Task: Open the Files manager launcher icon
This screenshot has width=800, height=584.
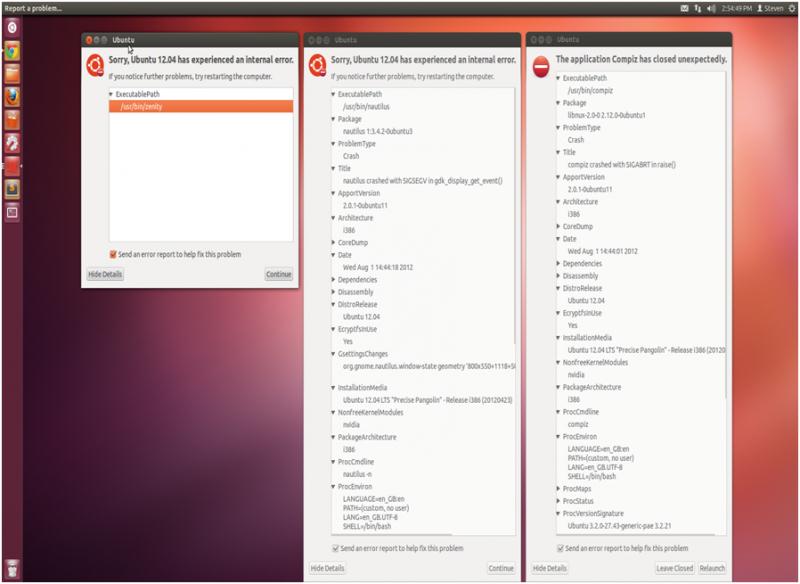Action: pos(12,74)
